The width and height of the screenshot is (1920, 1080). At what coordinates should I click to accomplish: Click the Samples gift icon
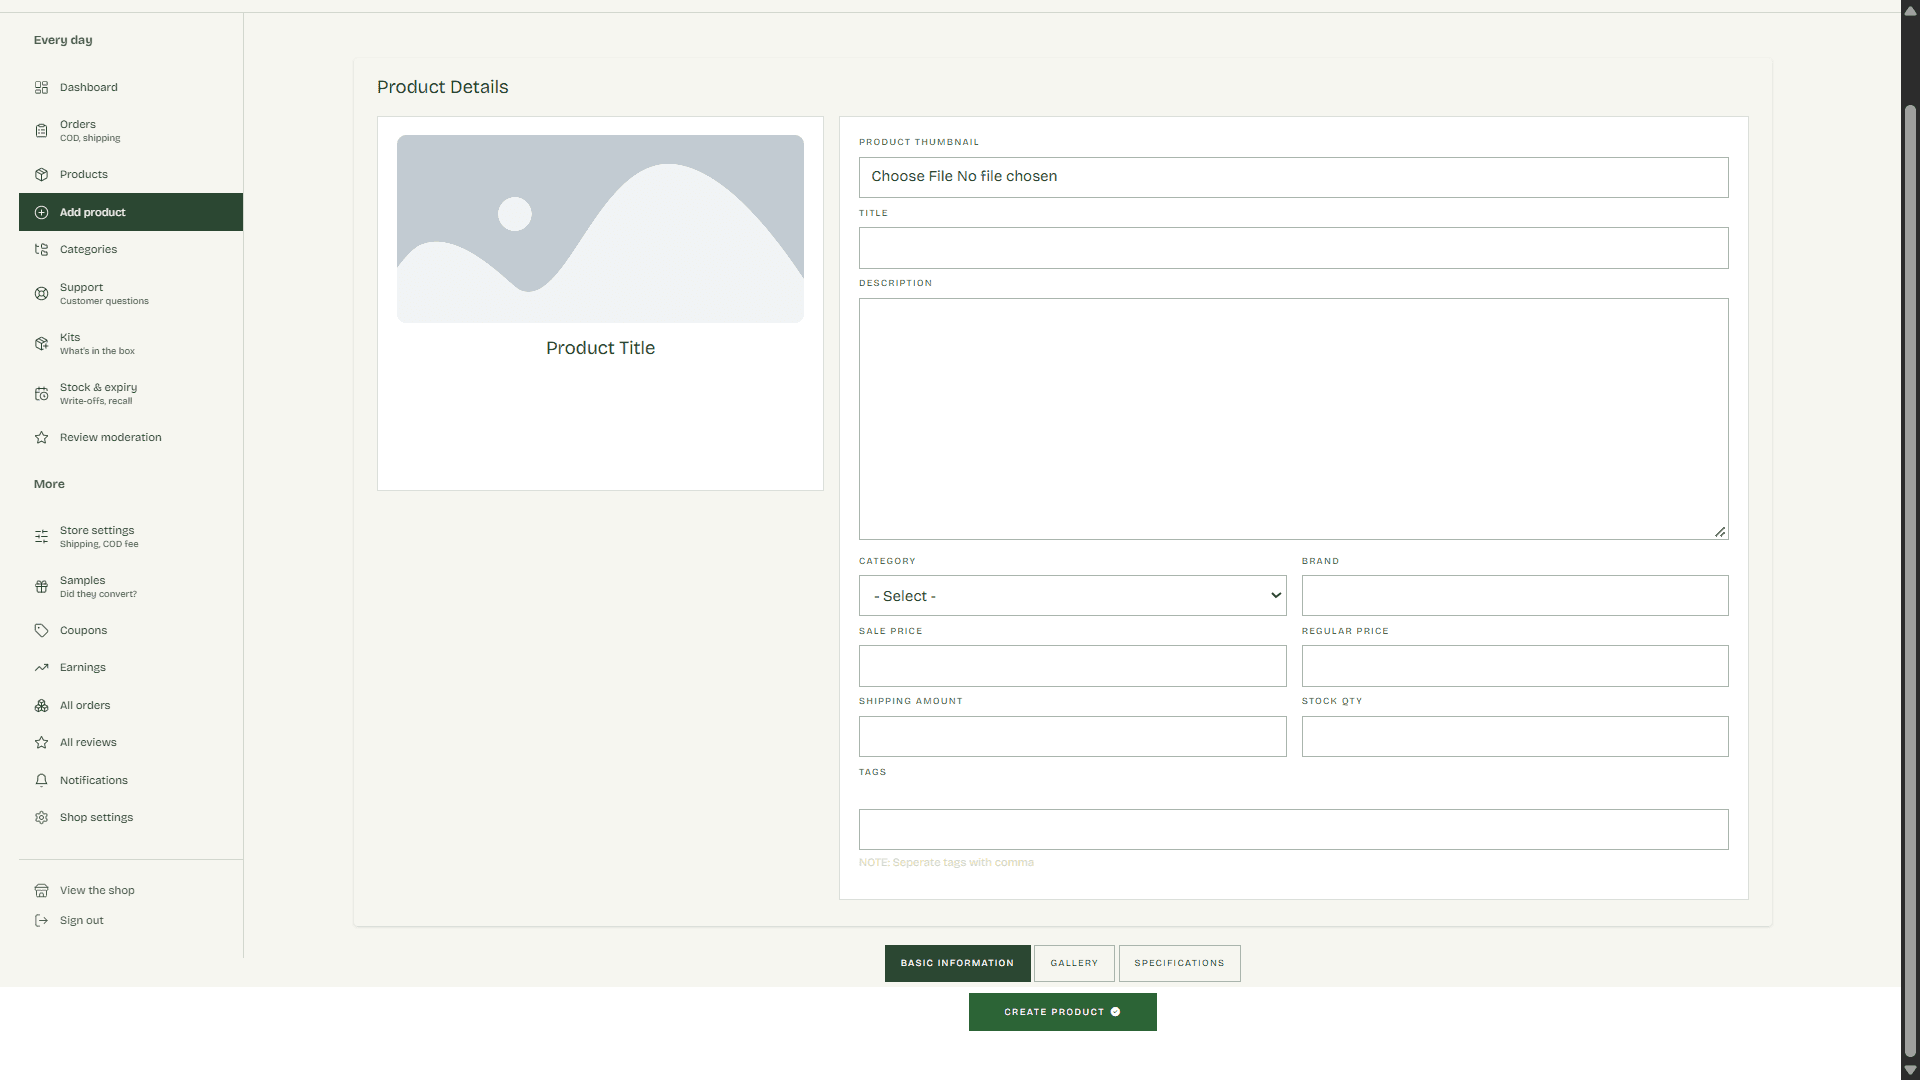[41, 587]
